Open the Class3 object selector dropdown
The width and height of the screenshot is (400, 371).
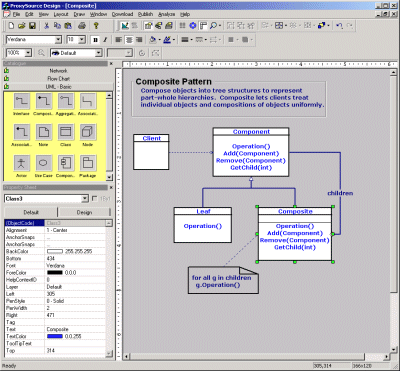coord(85,199)
